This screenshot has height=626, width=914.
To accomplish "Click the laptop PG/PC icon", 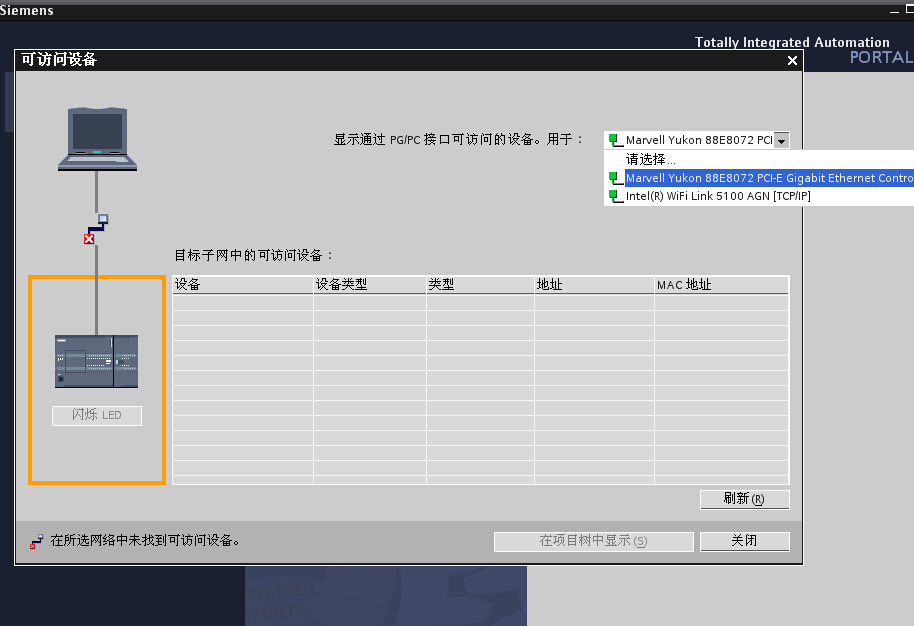I will point(96,137).
